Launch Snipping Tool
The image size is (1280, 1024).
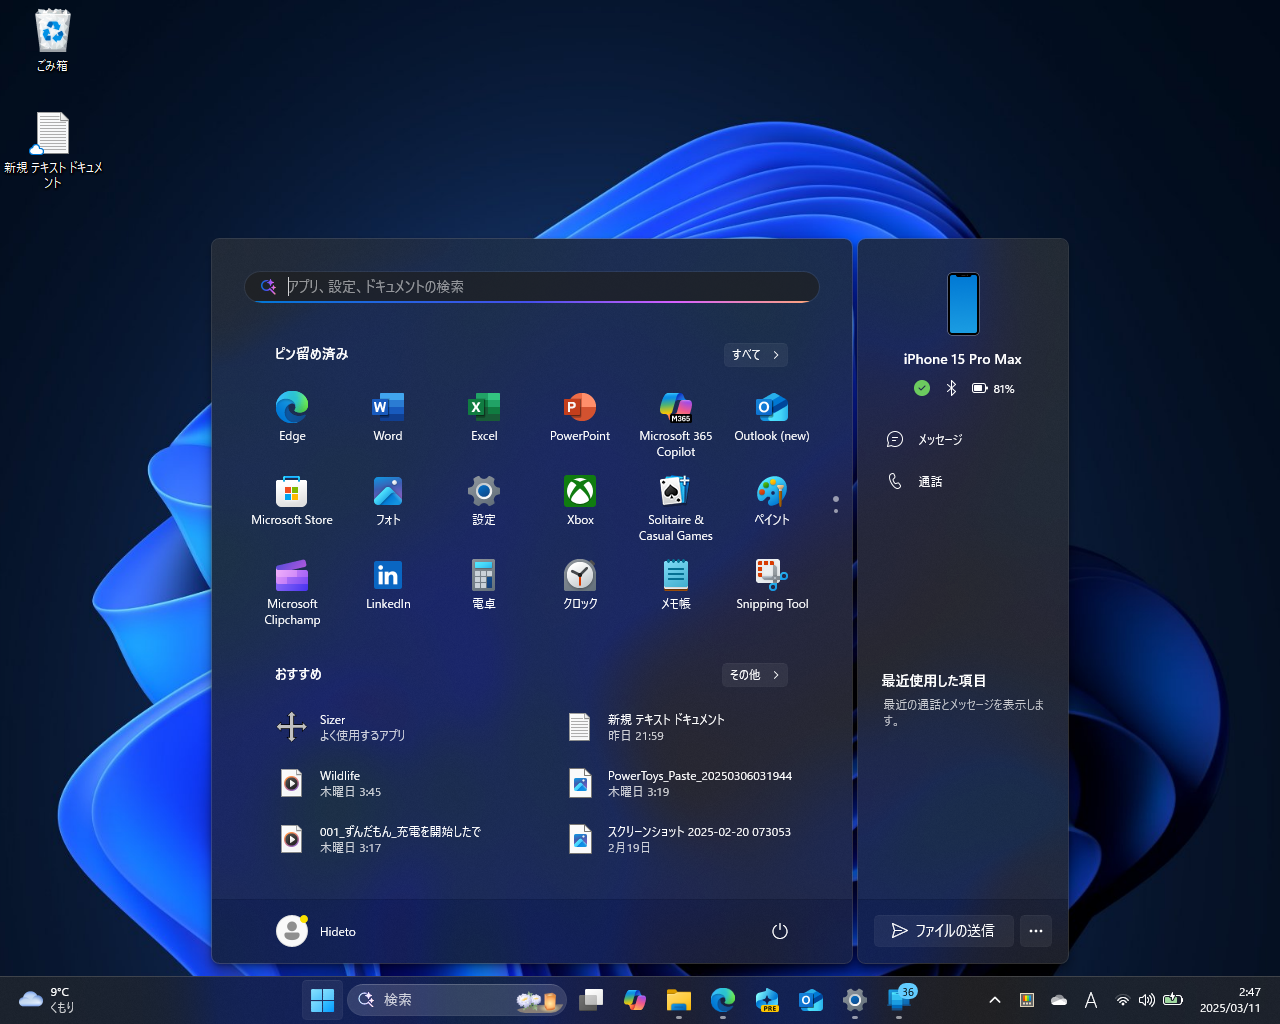pos(772,584)
